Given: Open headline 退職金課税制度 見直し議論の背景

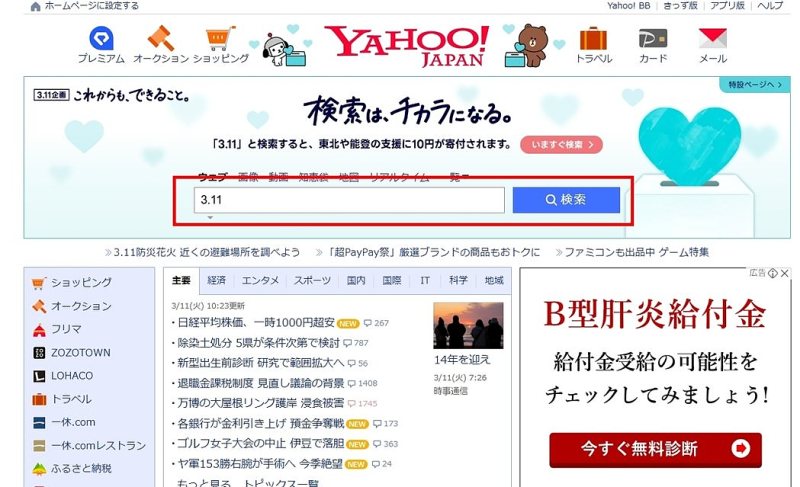Looking at the screenshot, I should pos(260,383).
